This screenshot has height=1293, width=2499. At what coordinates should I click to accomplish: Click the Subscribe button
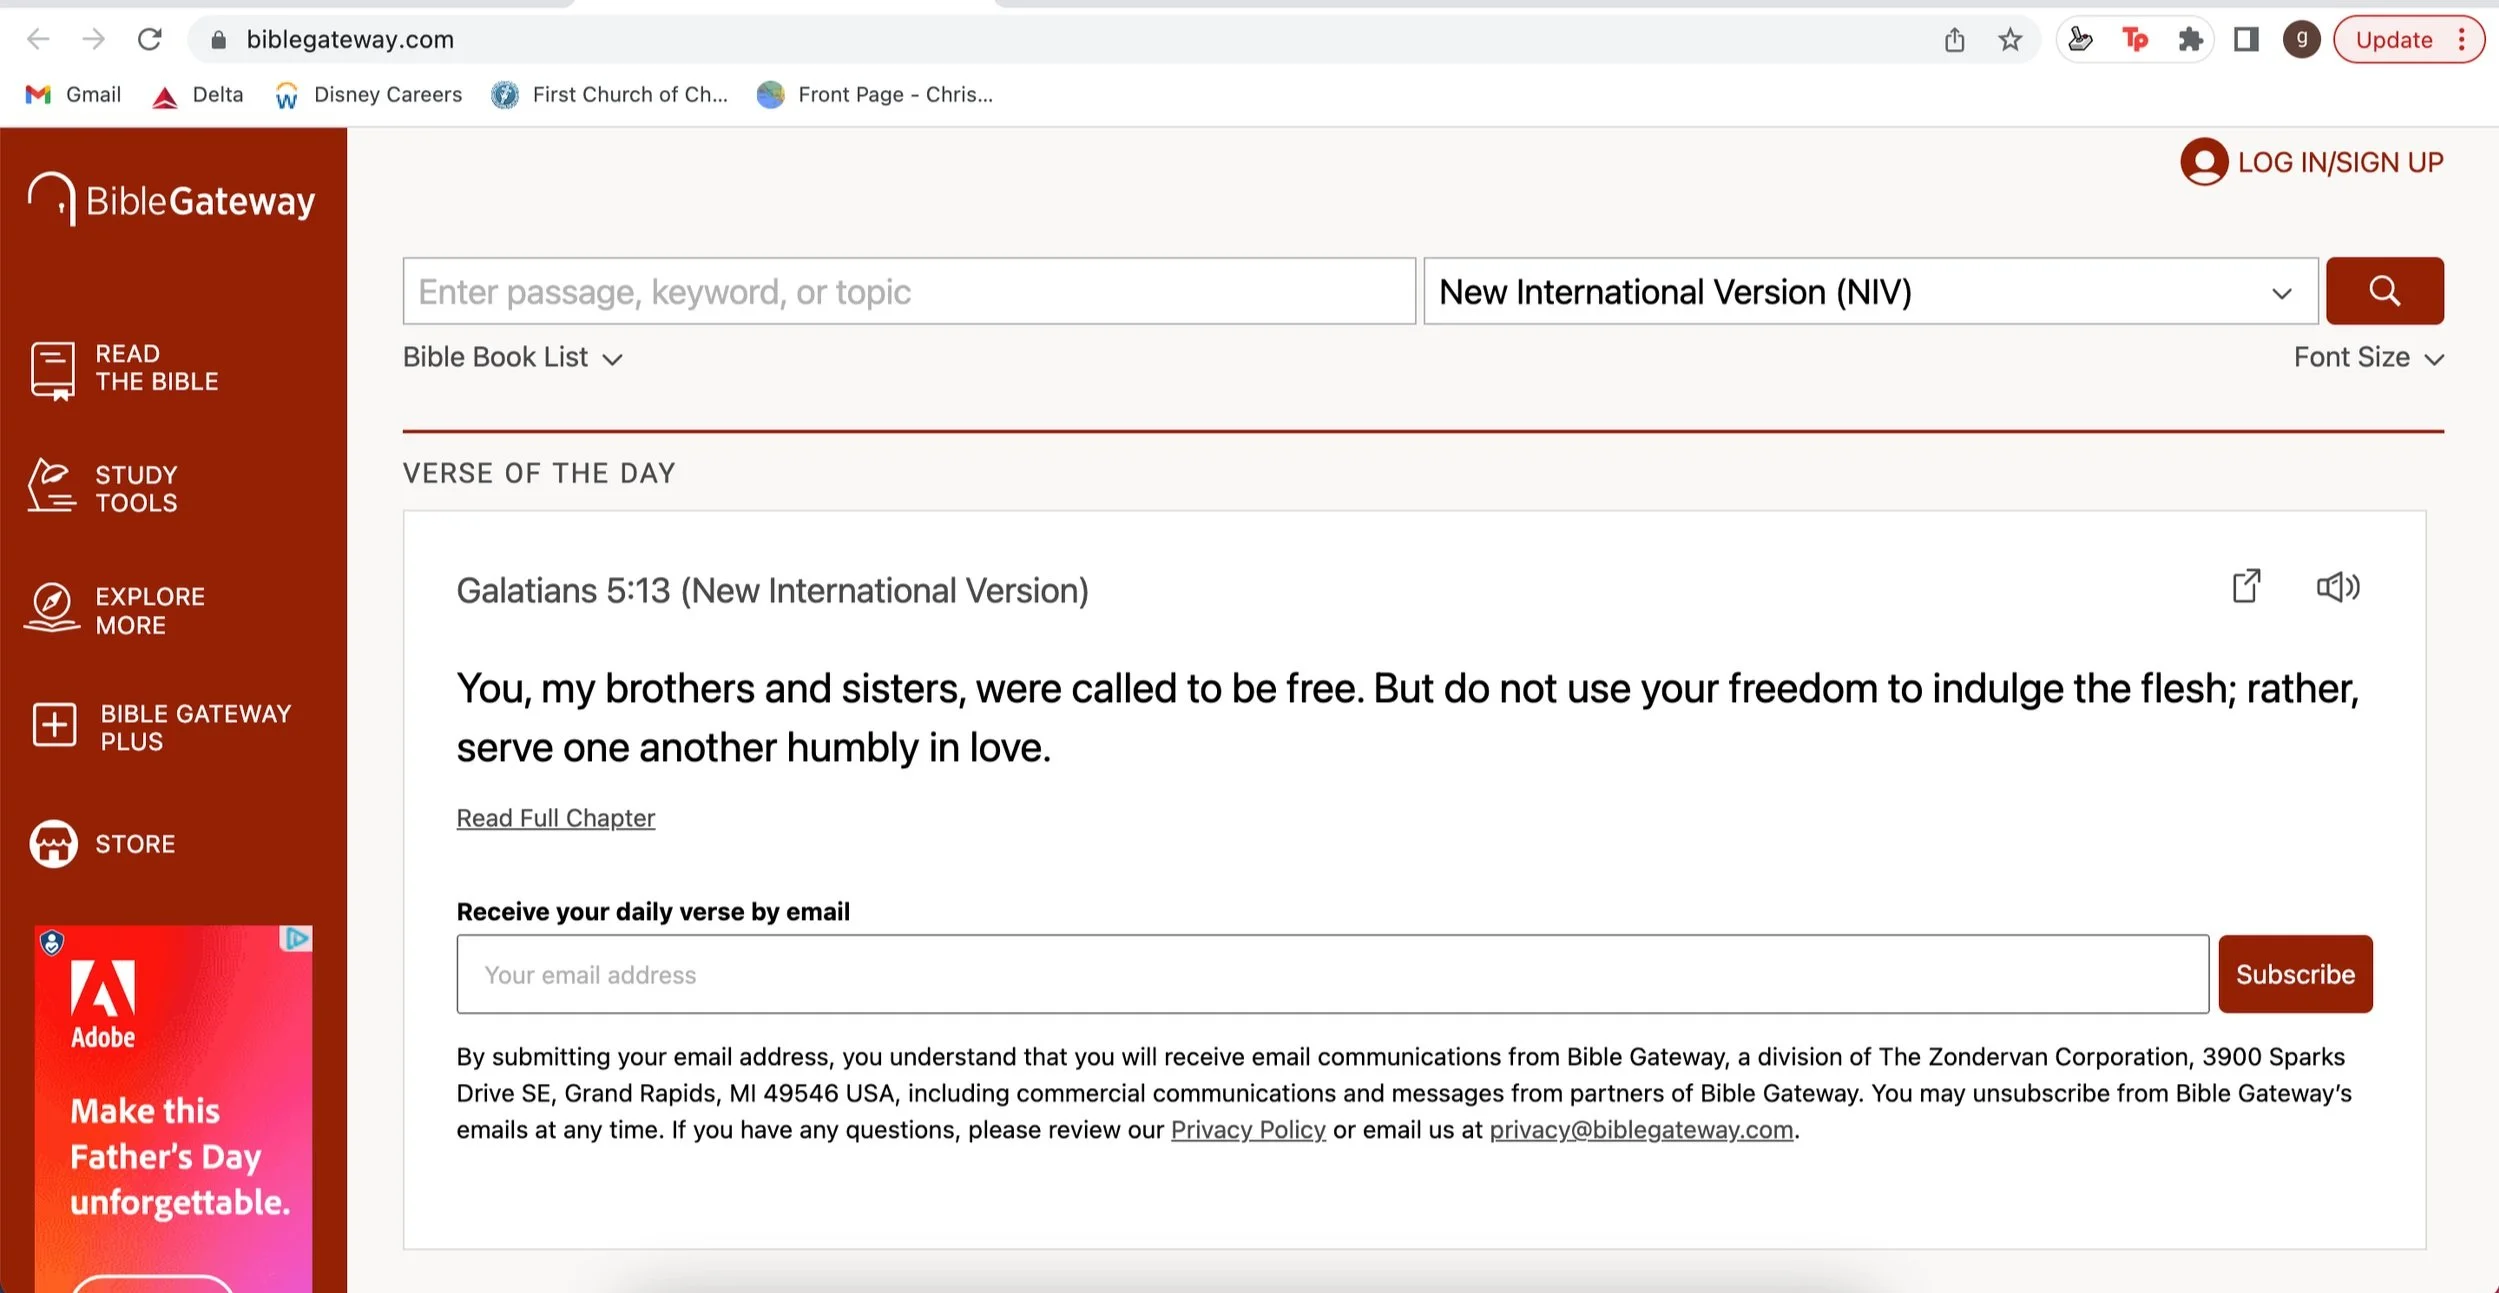tap(2294, 974)
